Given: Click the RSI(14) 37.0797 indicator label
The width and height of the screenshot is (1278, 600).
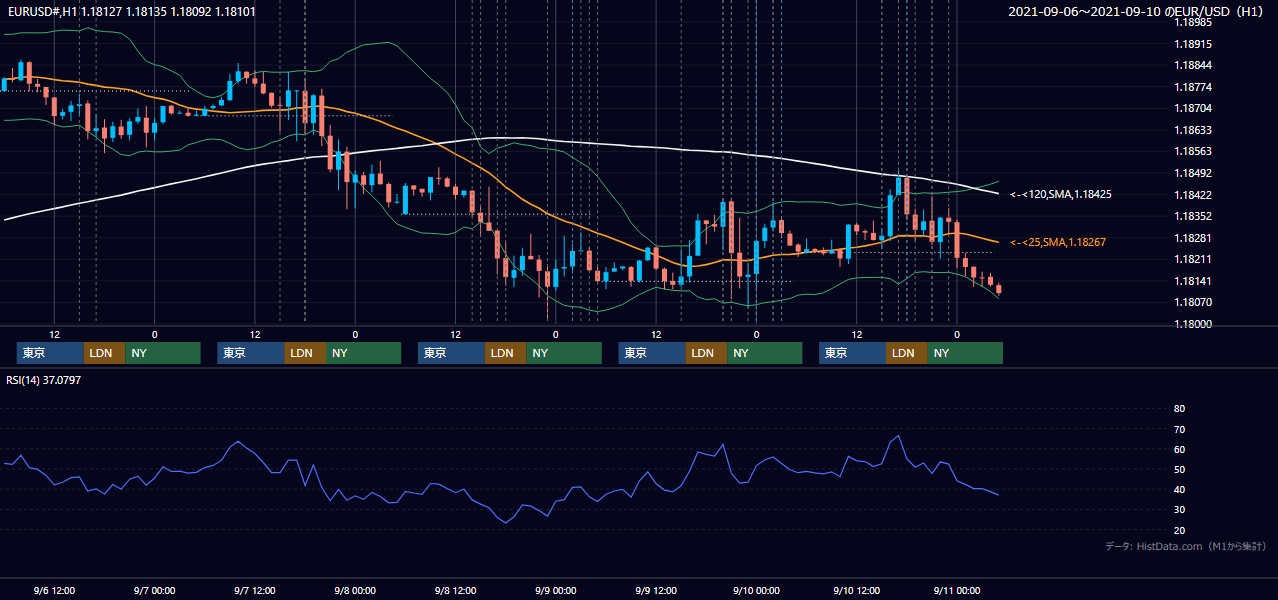Looking at the screenshot, I should pos(44,380).
